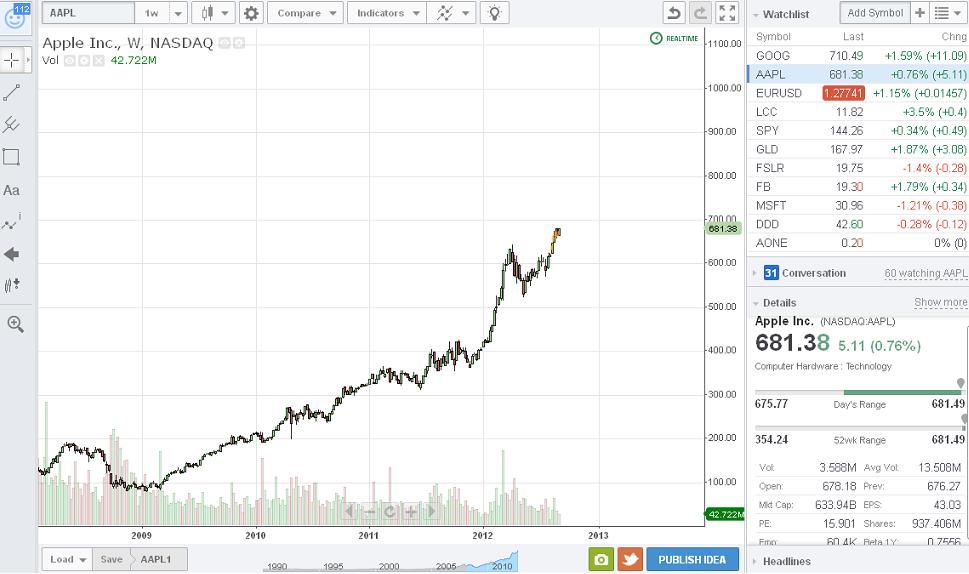Click the chart zoom-in plus control
Screen dimensions: 969x574
[410, 511]
